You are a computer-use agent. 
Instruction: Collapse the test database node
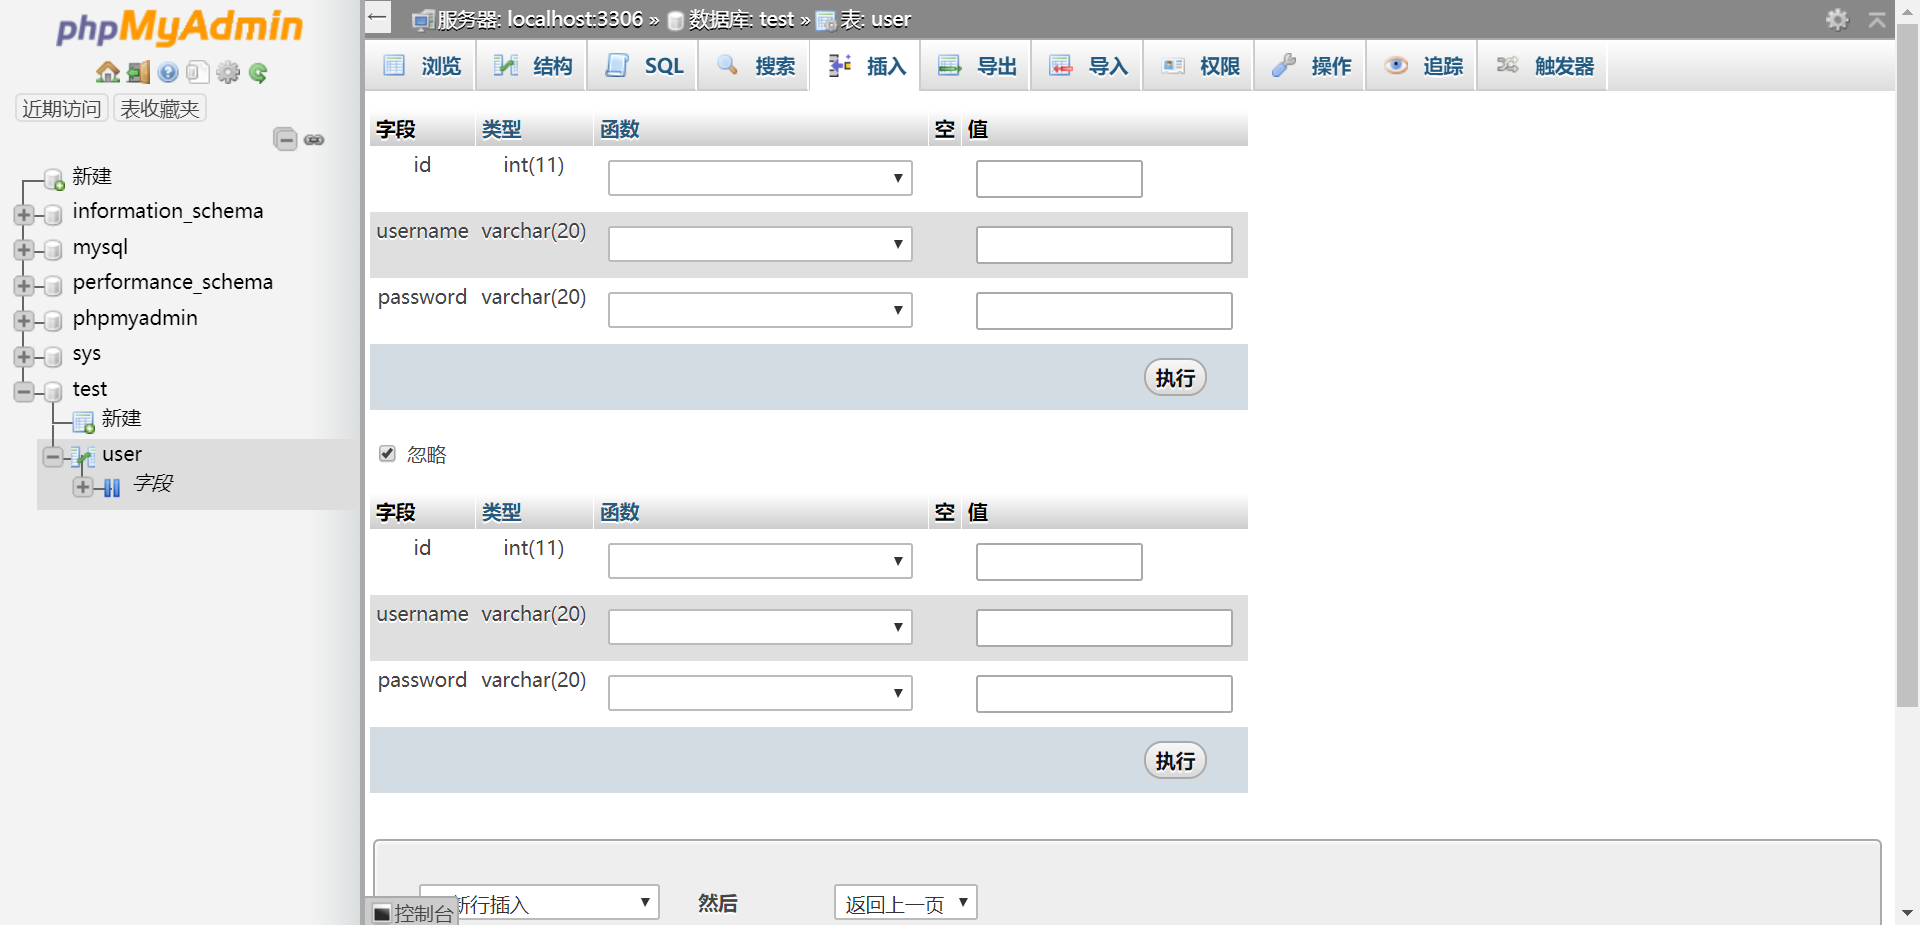[x=24, y=392]
